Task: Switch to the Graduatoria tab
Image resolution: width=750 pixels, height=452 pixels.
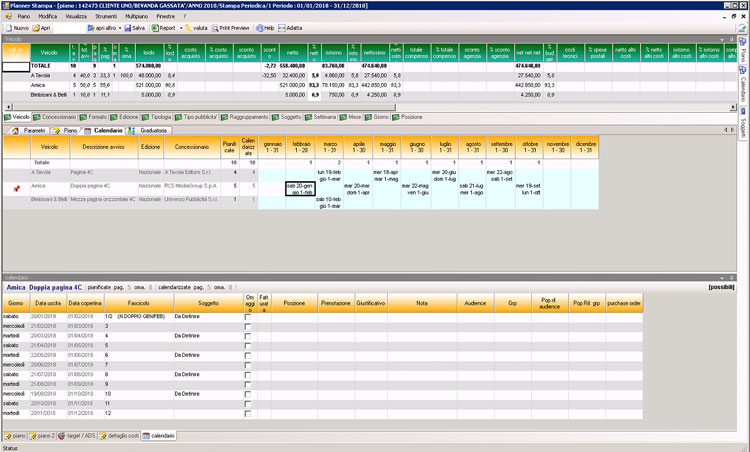Action: click(x=151, y=130)
